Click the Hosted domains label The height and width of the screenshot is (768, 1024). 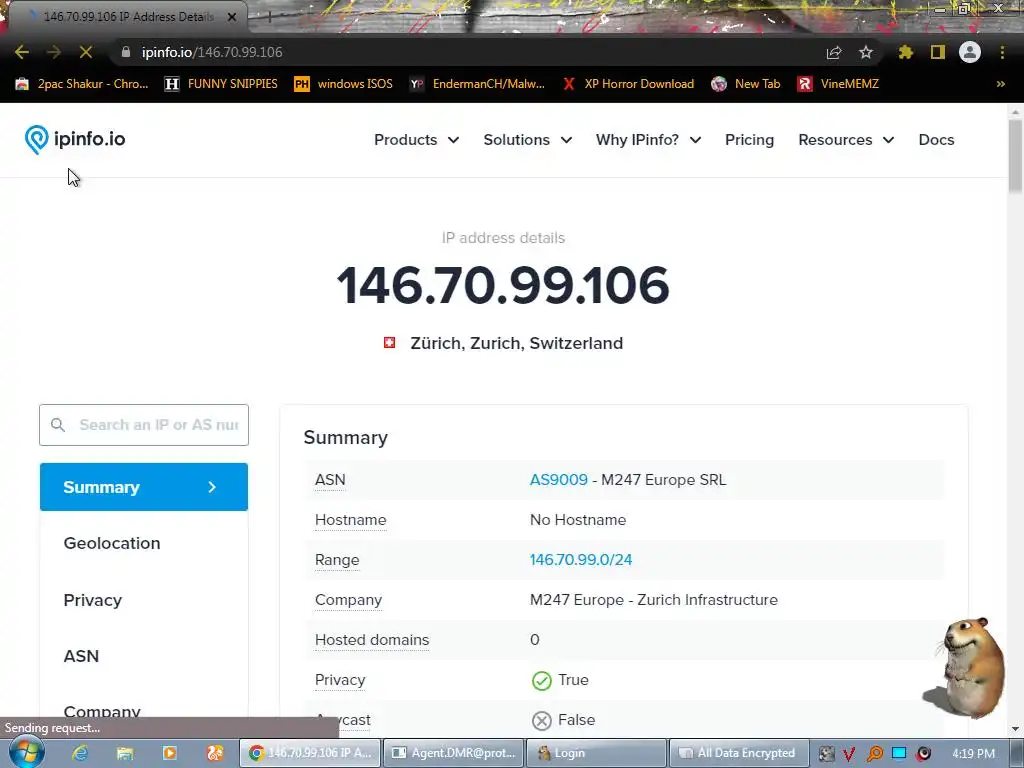point(372,640)
